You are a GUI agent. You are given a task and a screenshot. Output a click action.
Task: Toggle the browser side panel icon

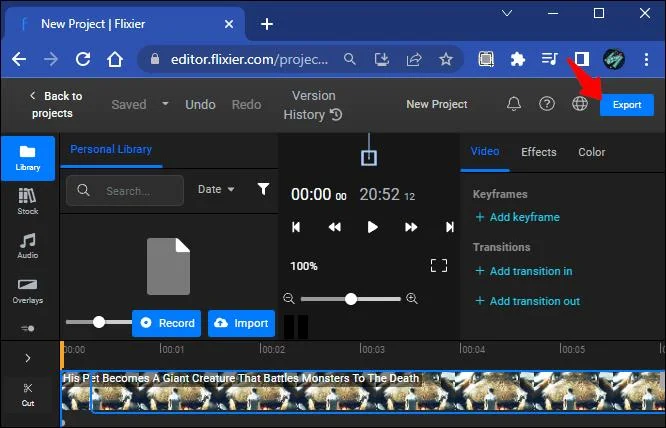tap(582, 59)
